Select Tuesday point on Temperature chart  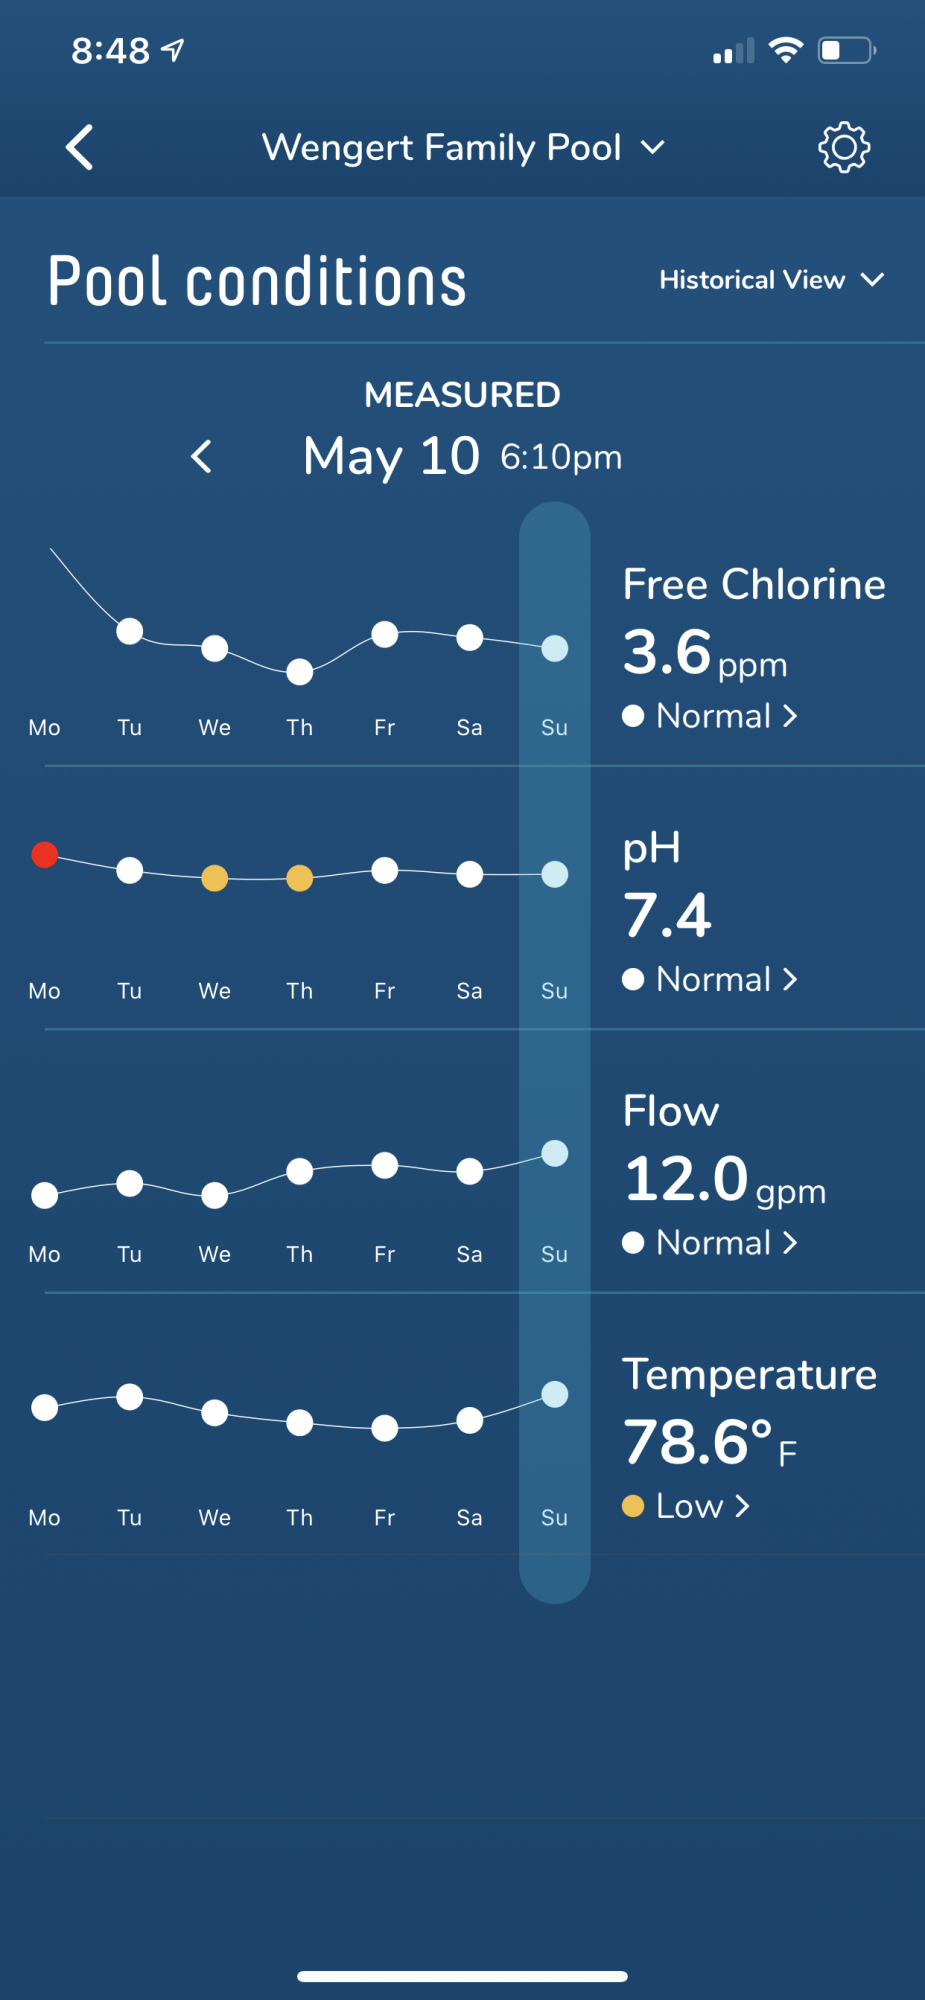[x=130, y=1397]
